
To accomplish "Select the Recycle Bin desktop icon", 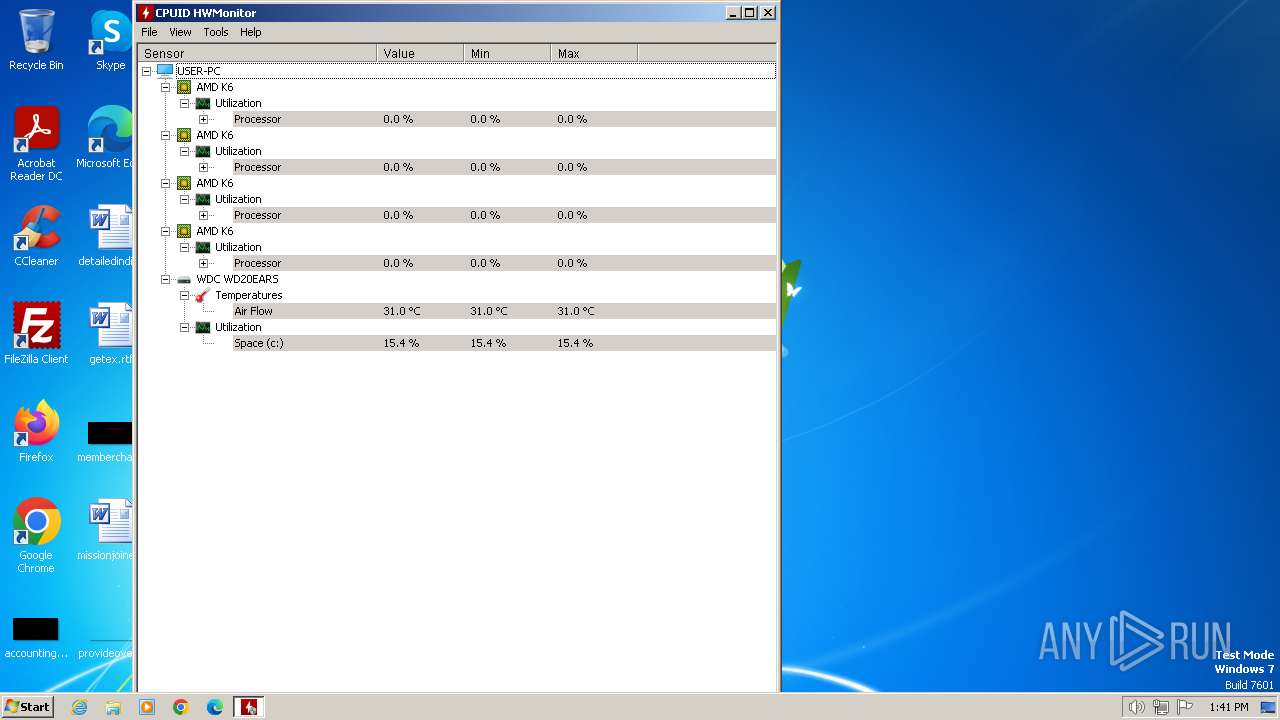I will [36, 40].
